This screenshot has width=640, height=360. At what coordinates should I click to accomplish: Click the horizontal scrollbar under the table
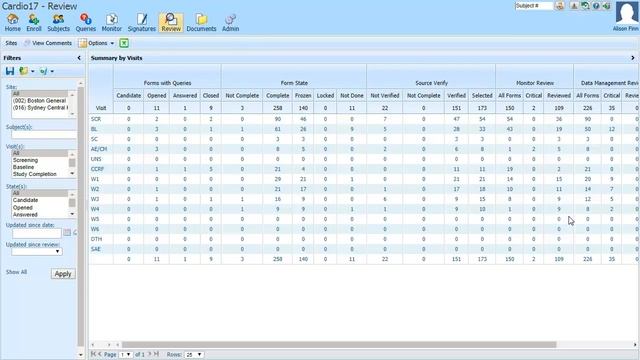339,345
